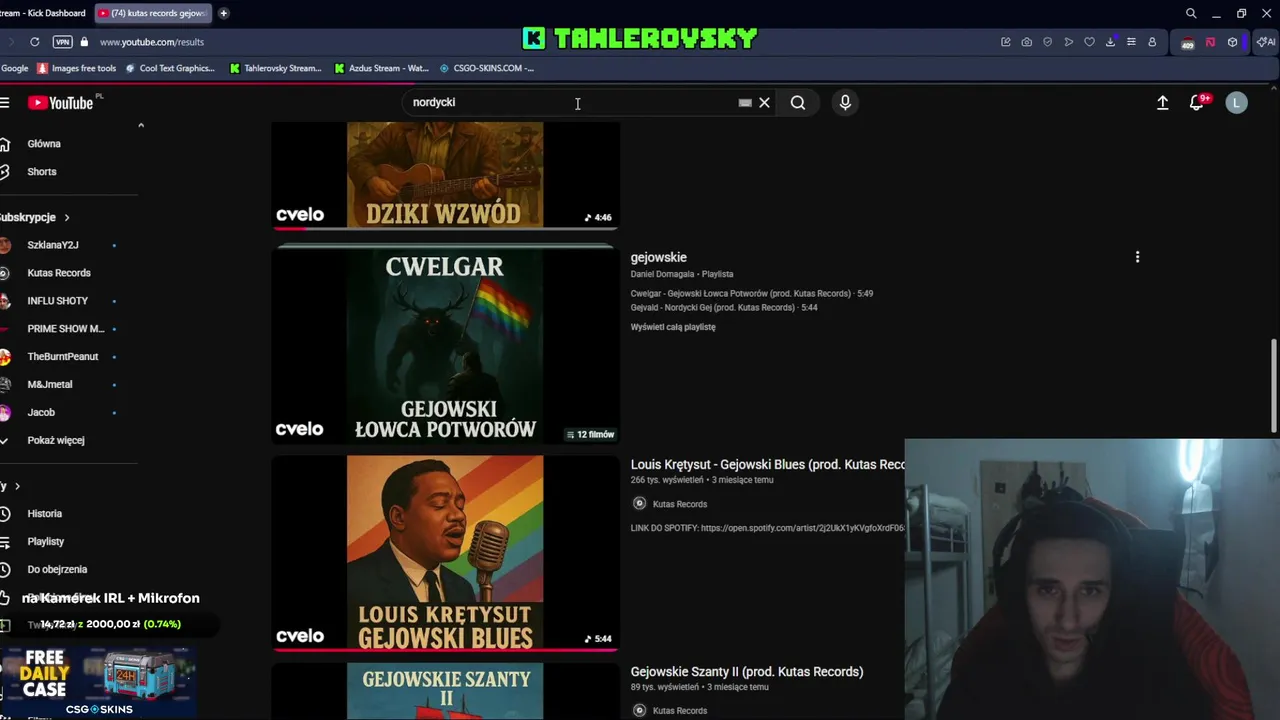Open browser easy setup sliders icon
Image resolution: width=1280 pixels, height=720 pixels.
[x=1131, y=42]
